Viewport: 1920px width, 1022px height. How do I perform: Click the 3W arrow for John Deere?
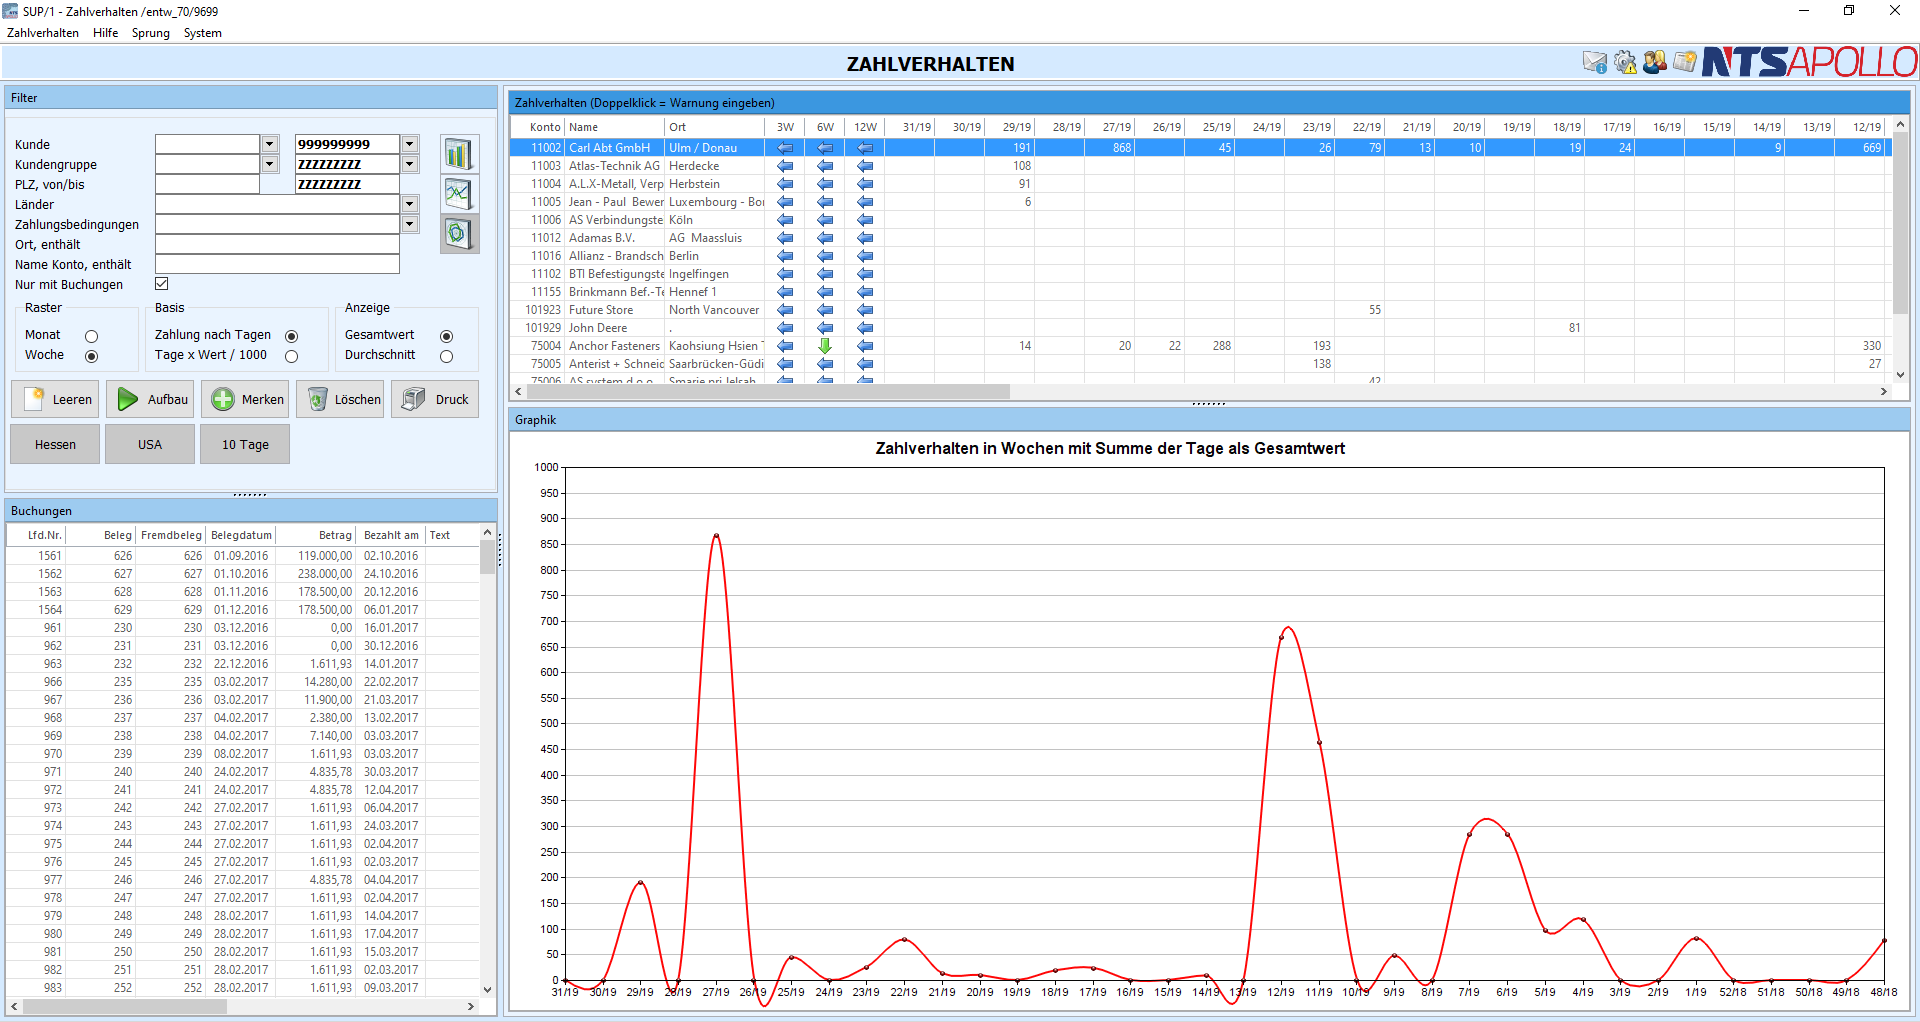(785, 328)
